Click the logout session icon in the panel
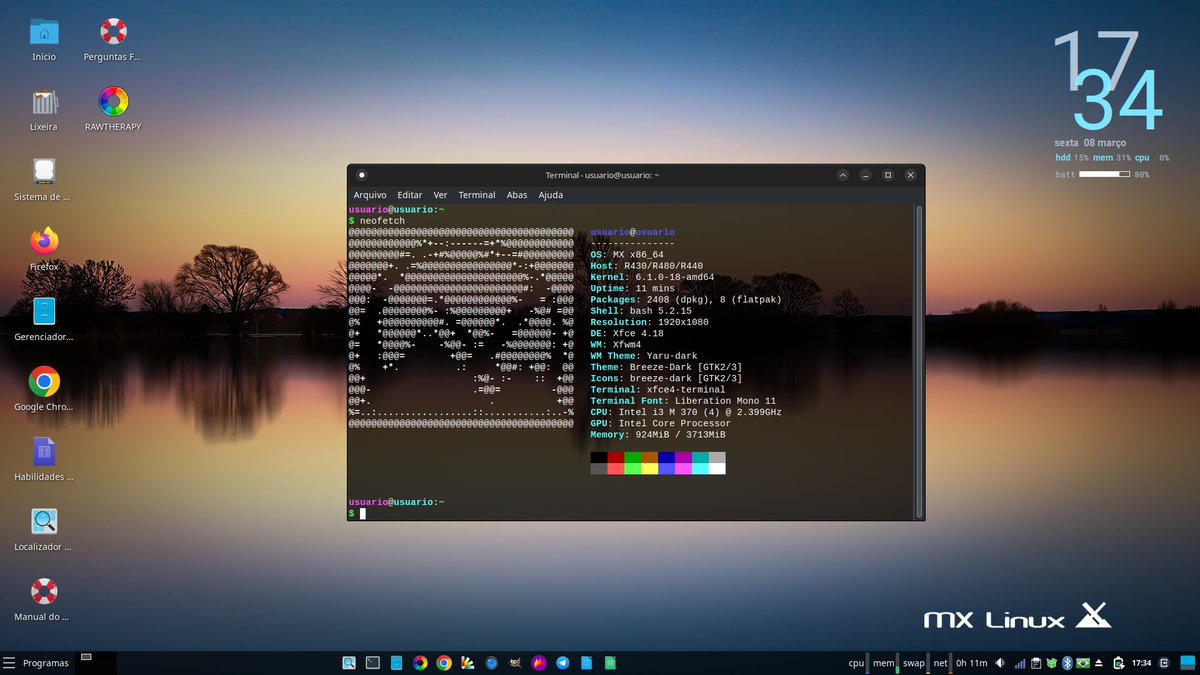The width and height of the screenshot is (1200, 675). pyautogui.click(x=1164, y=663)
